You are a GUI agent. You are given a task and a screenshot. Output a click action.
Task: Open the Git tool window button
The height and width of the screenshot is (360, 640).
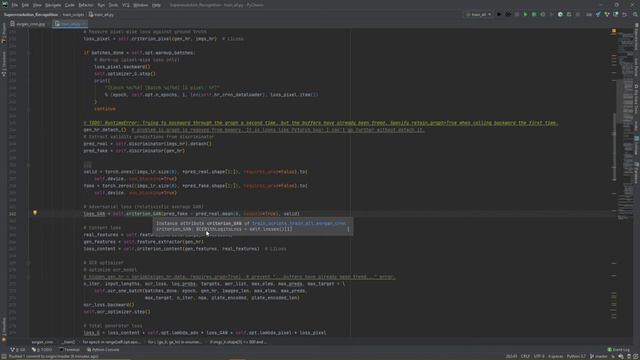click(x=17, y=350)
